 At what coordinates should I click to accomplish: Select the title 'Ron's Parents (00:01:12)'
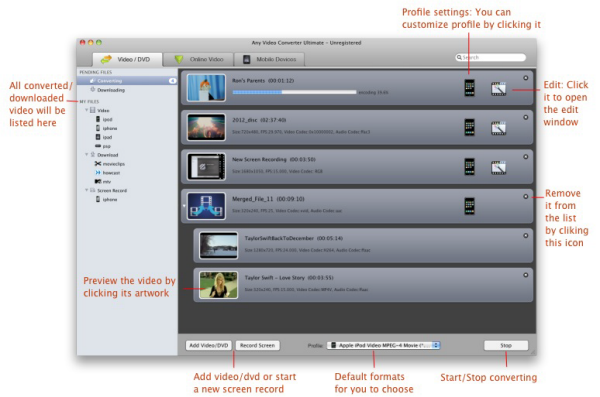(x=263, y=81)
